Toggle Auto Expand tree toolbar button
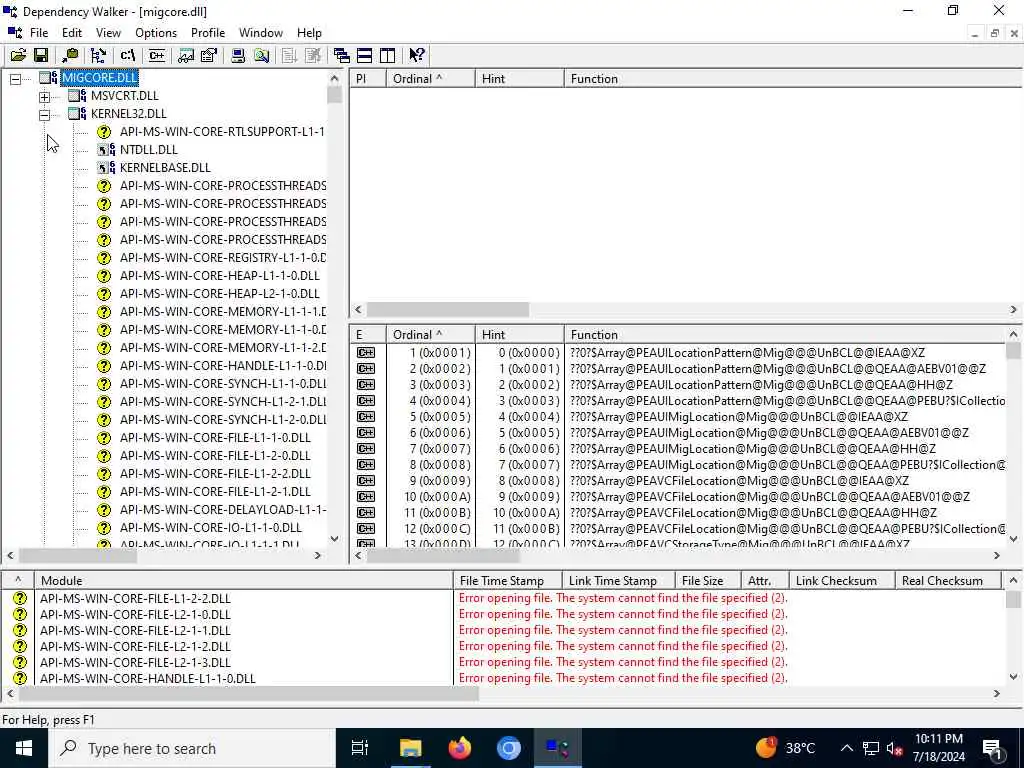Viewport: 1024px width, 768px height. (99, 56)
